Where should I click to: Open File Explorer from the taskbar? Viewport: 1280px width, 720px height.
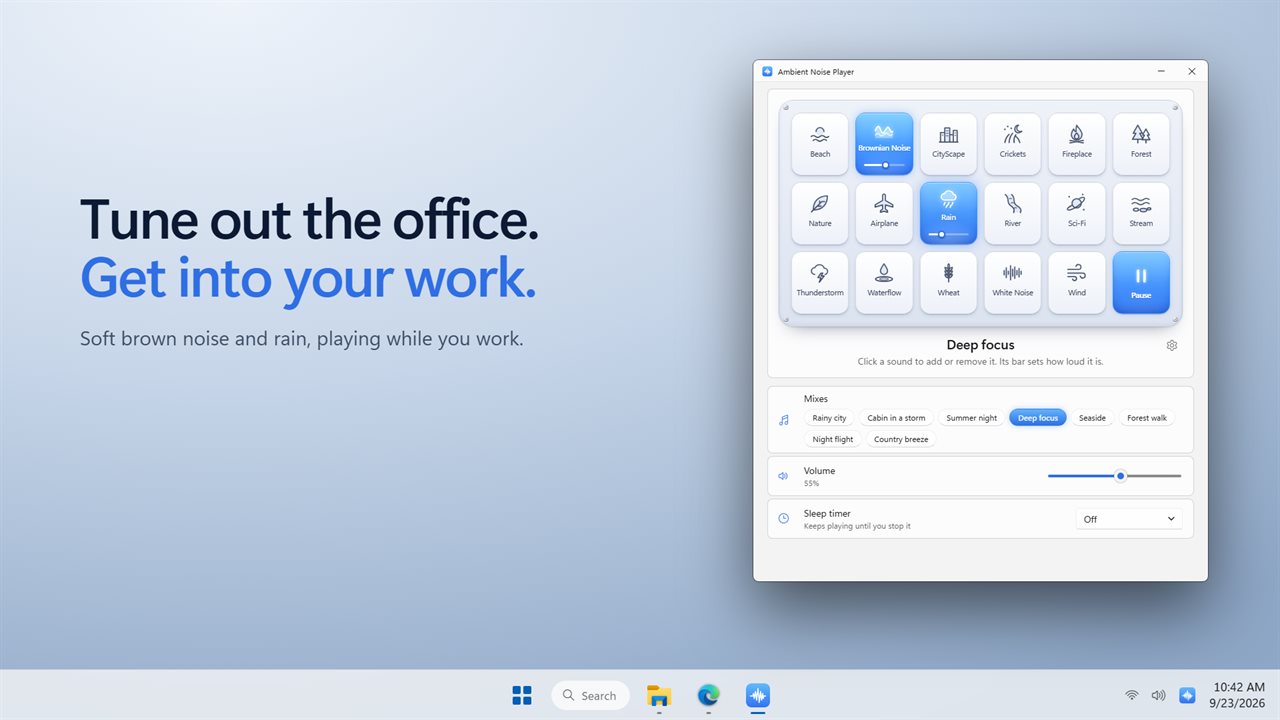tap(658, 695)
